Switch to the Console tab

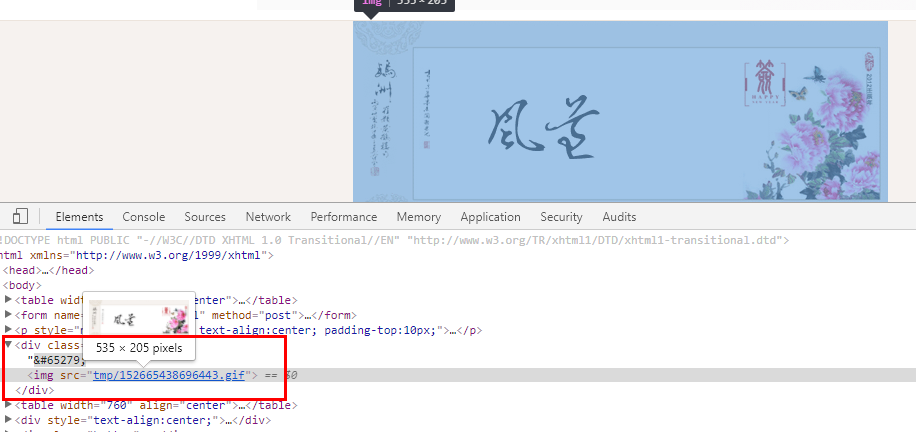coord(144,217)
